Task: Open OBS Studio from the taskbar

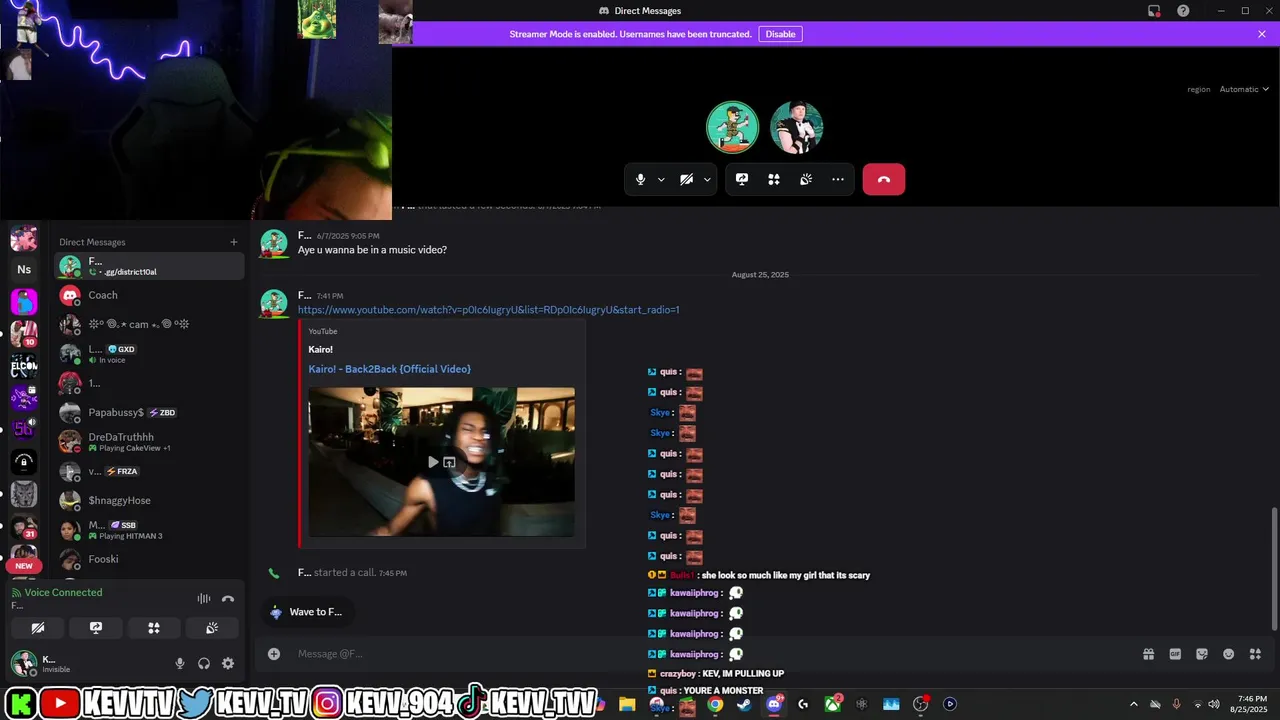Action: [921, 704]
